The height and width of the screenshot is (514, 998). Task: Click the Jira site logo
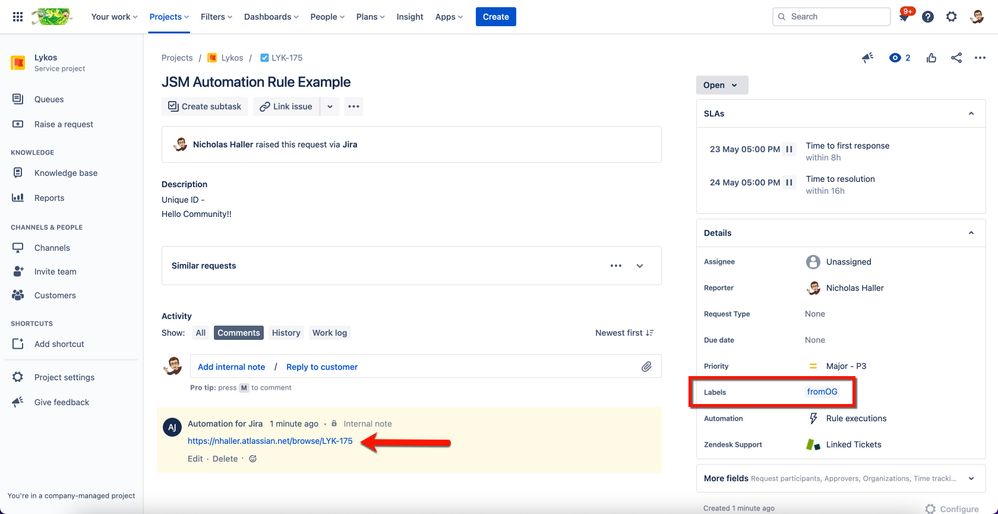[52, 17]
